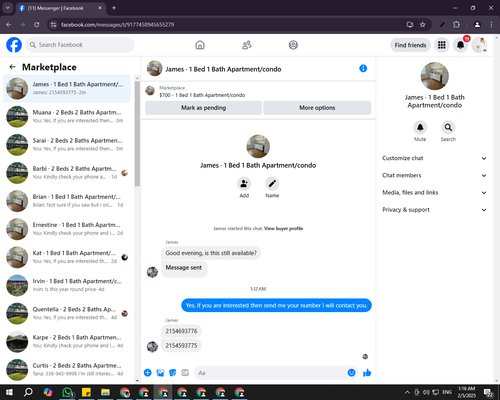Open File Explorer from the taskbar
The image size is (500, 400).
coord(105,392)
